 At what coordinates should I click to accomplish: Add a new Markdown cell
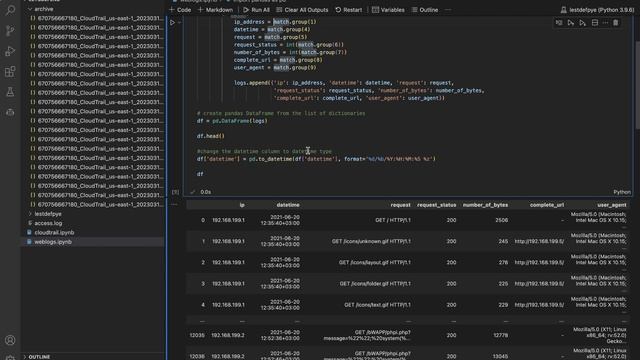215,10
